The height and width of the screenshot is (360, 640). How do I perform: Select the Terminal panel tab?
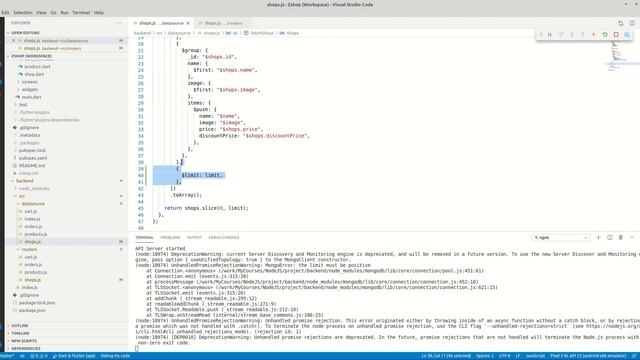[144, 237]
